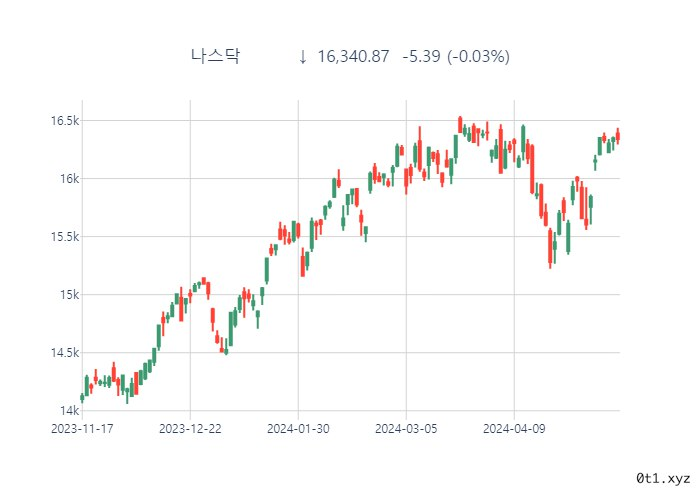Select the index value 16,340.87
The image size is (700, 500).
click(353, 57)
